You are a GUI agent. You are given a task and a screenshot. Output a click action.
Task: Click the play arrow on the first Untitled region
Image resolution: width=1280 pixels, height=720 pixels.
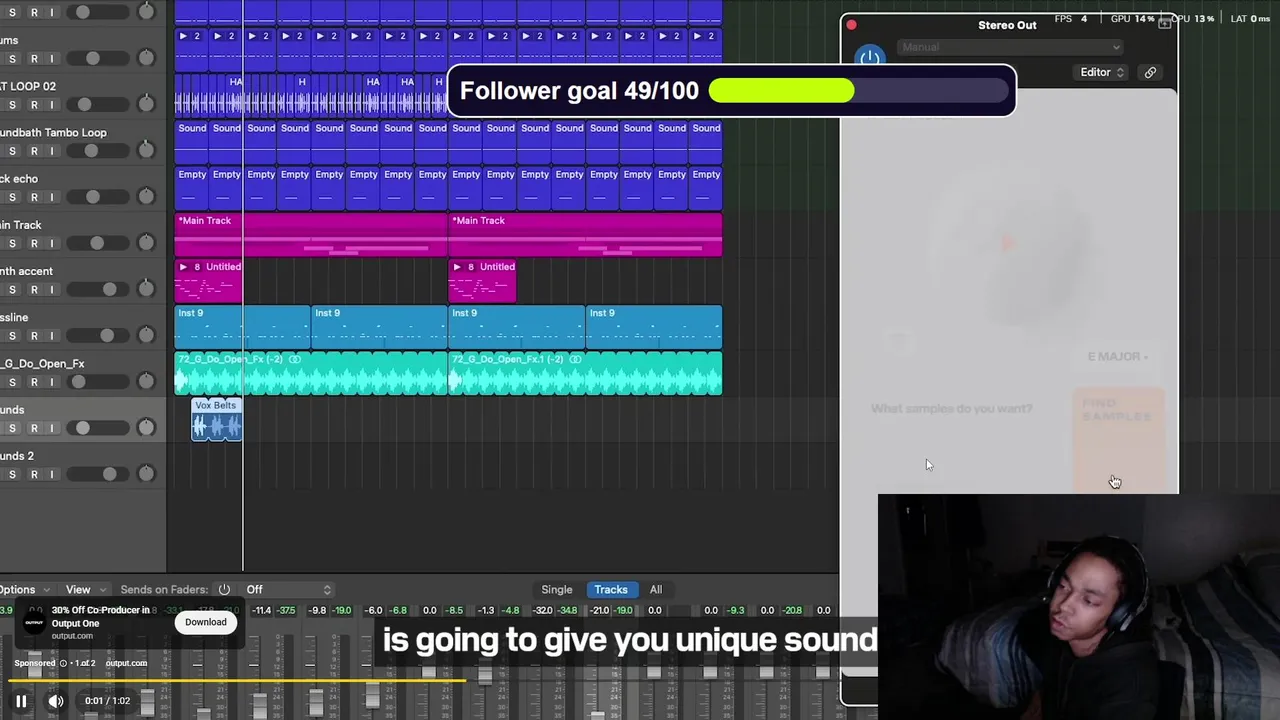(x=183, y=267)
